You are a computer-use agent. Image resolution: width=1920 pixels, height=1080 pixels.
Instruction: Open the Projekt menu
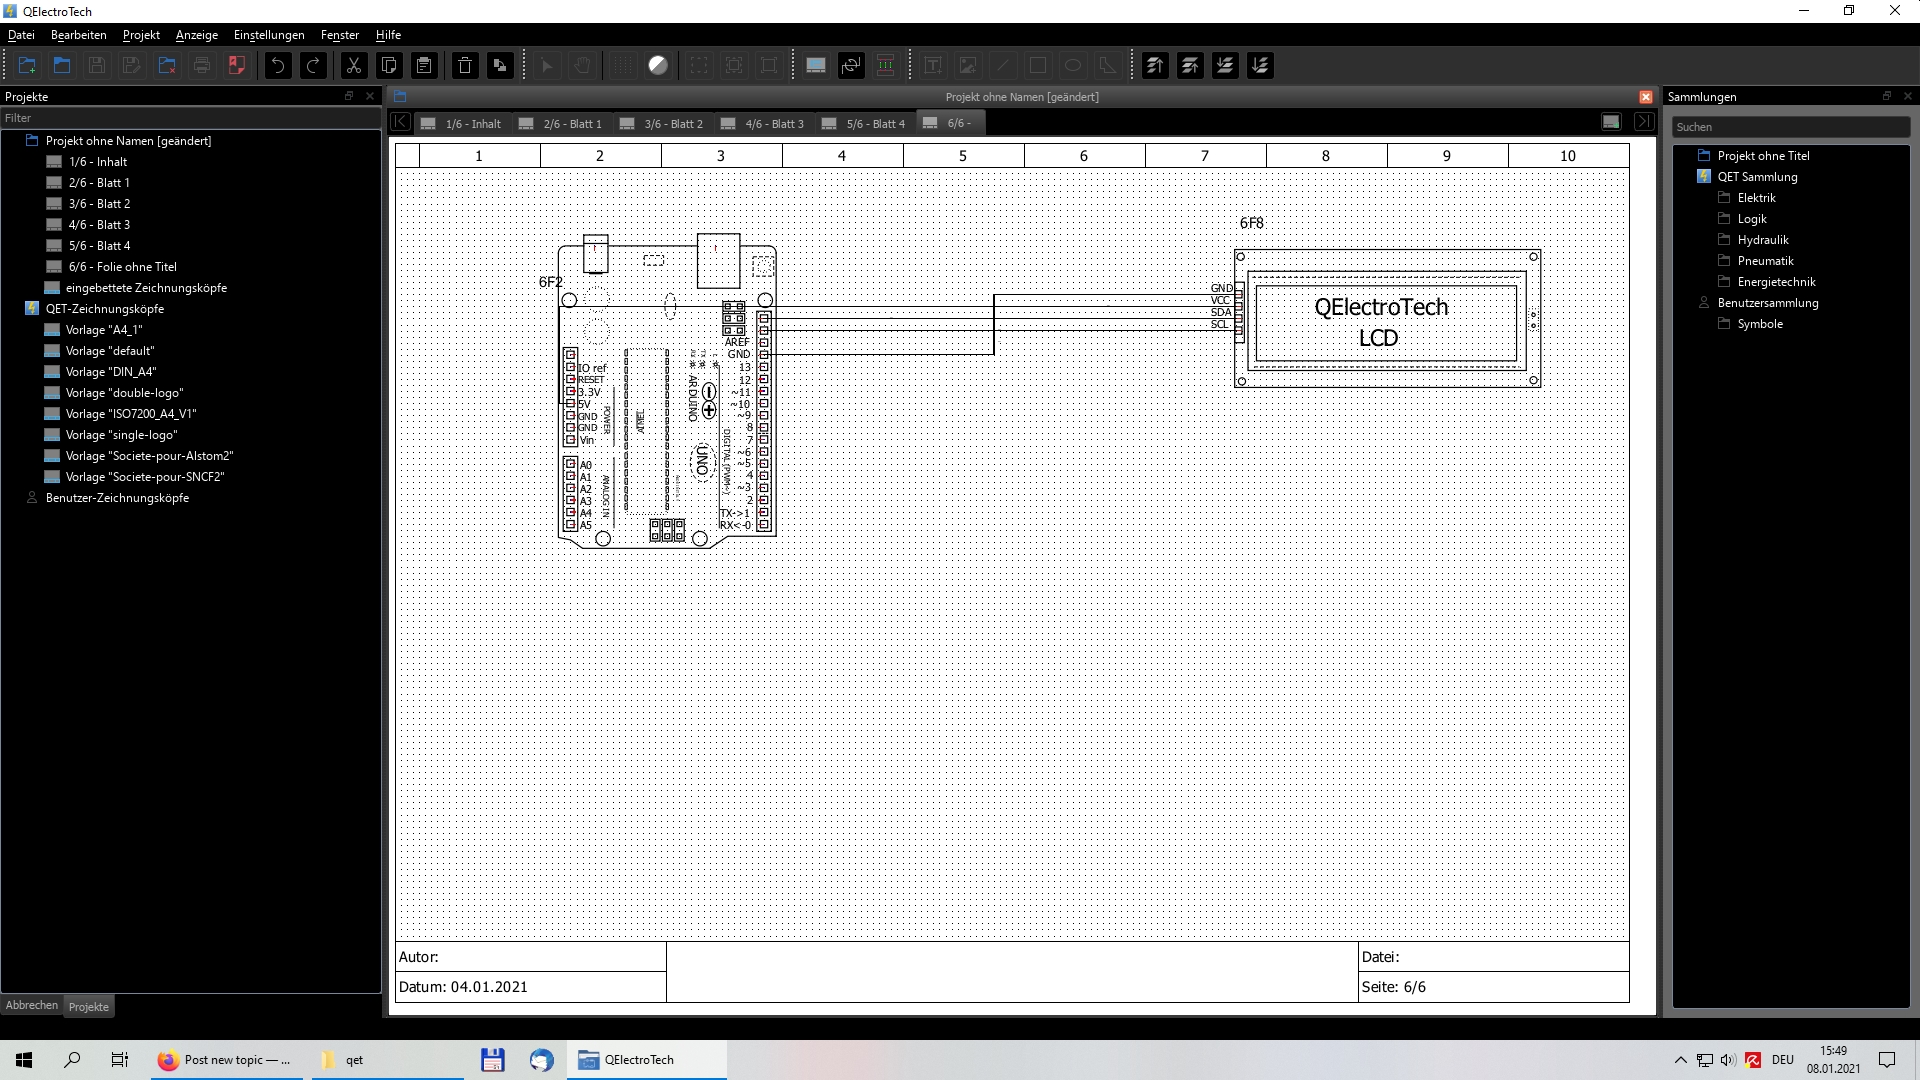[141, 35]
